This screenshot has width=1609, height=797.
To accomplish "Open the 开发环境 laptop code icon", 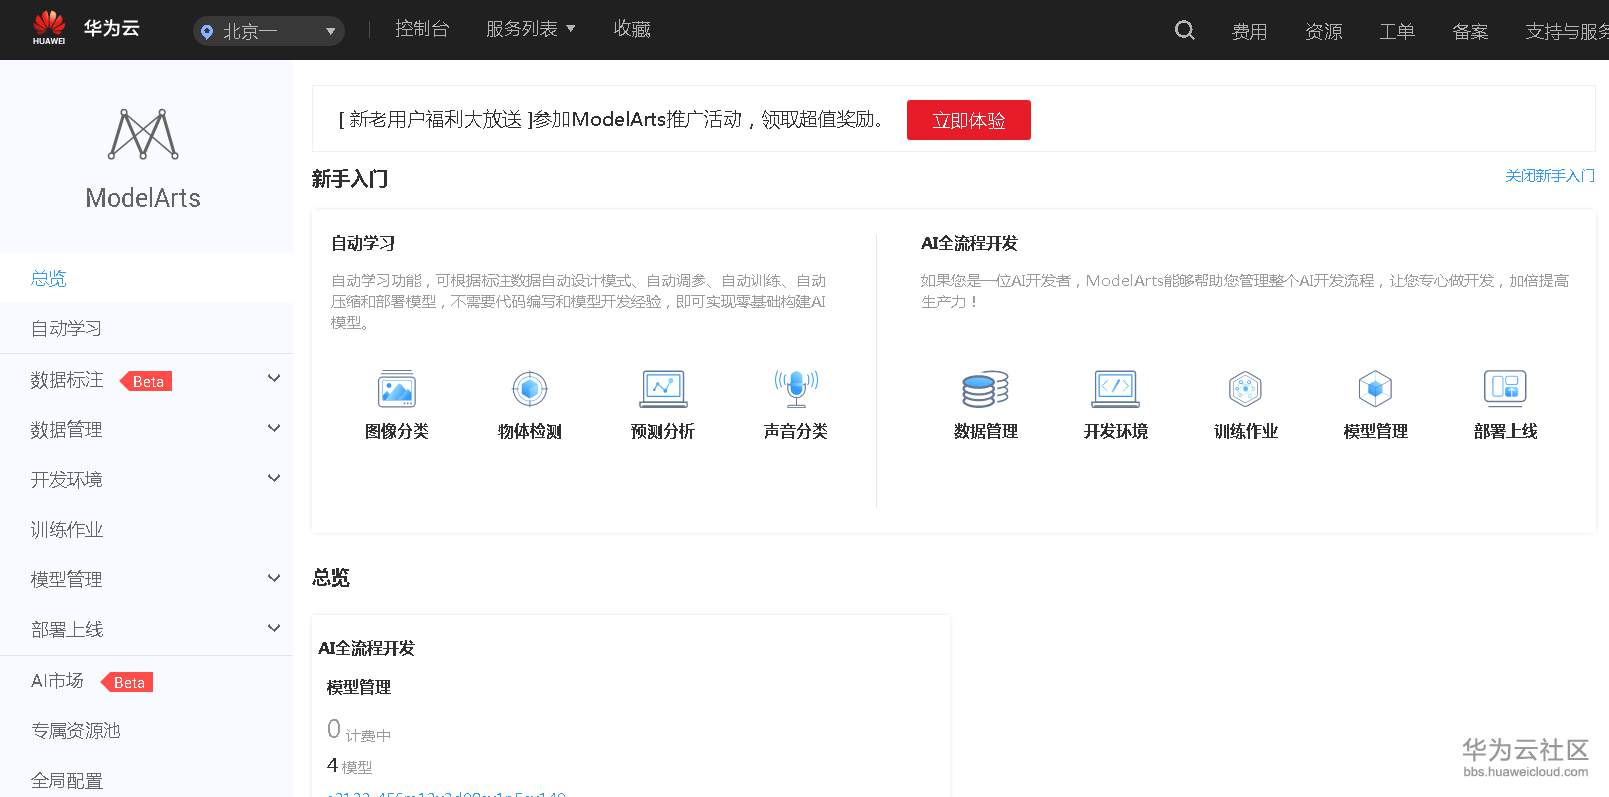I will (1116, 388).
